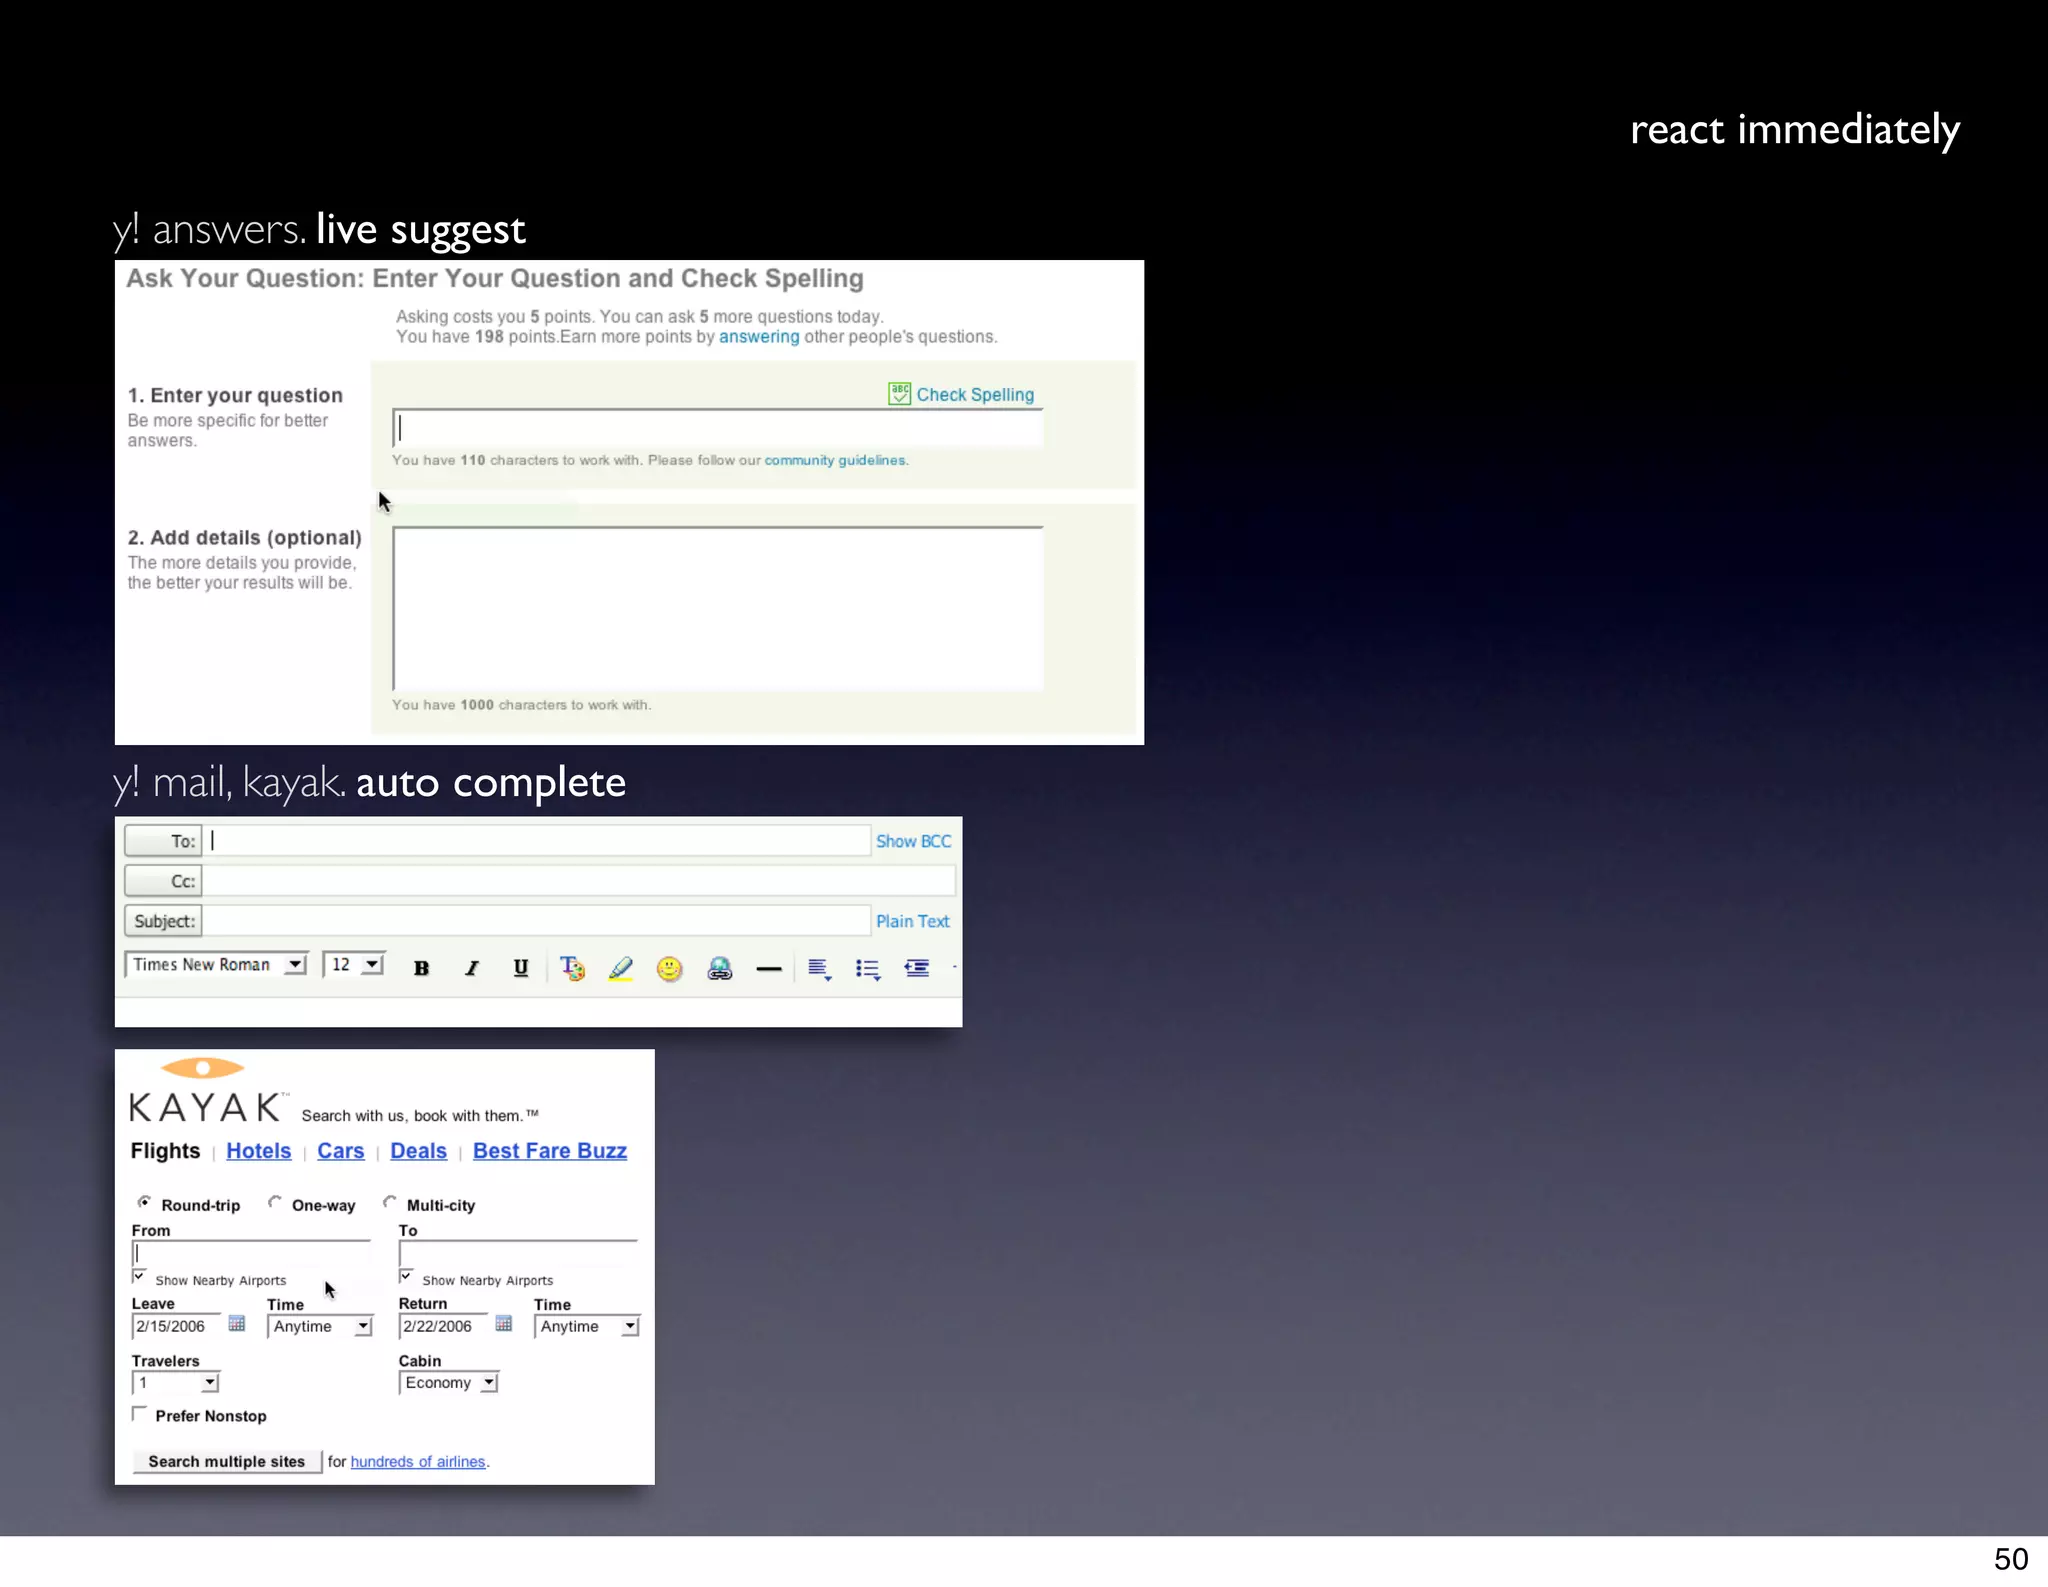Click the Kayak logo
The width and height of the screenshot is (2048, 1587).
(209, 1090)
